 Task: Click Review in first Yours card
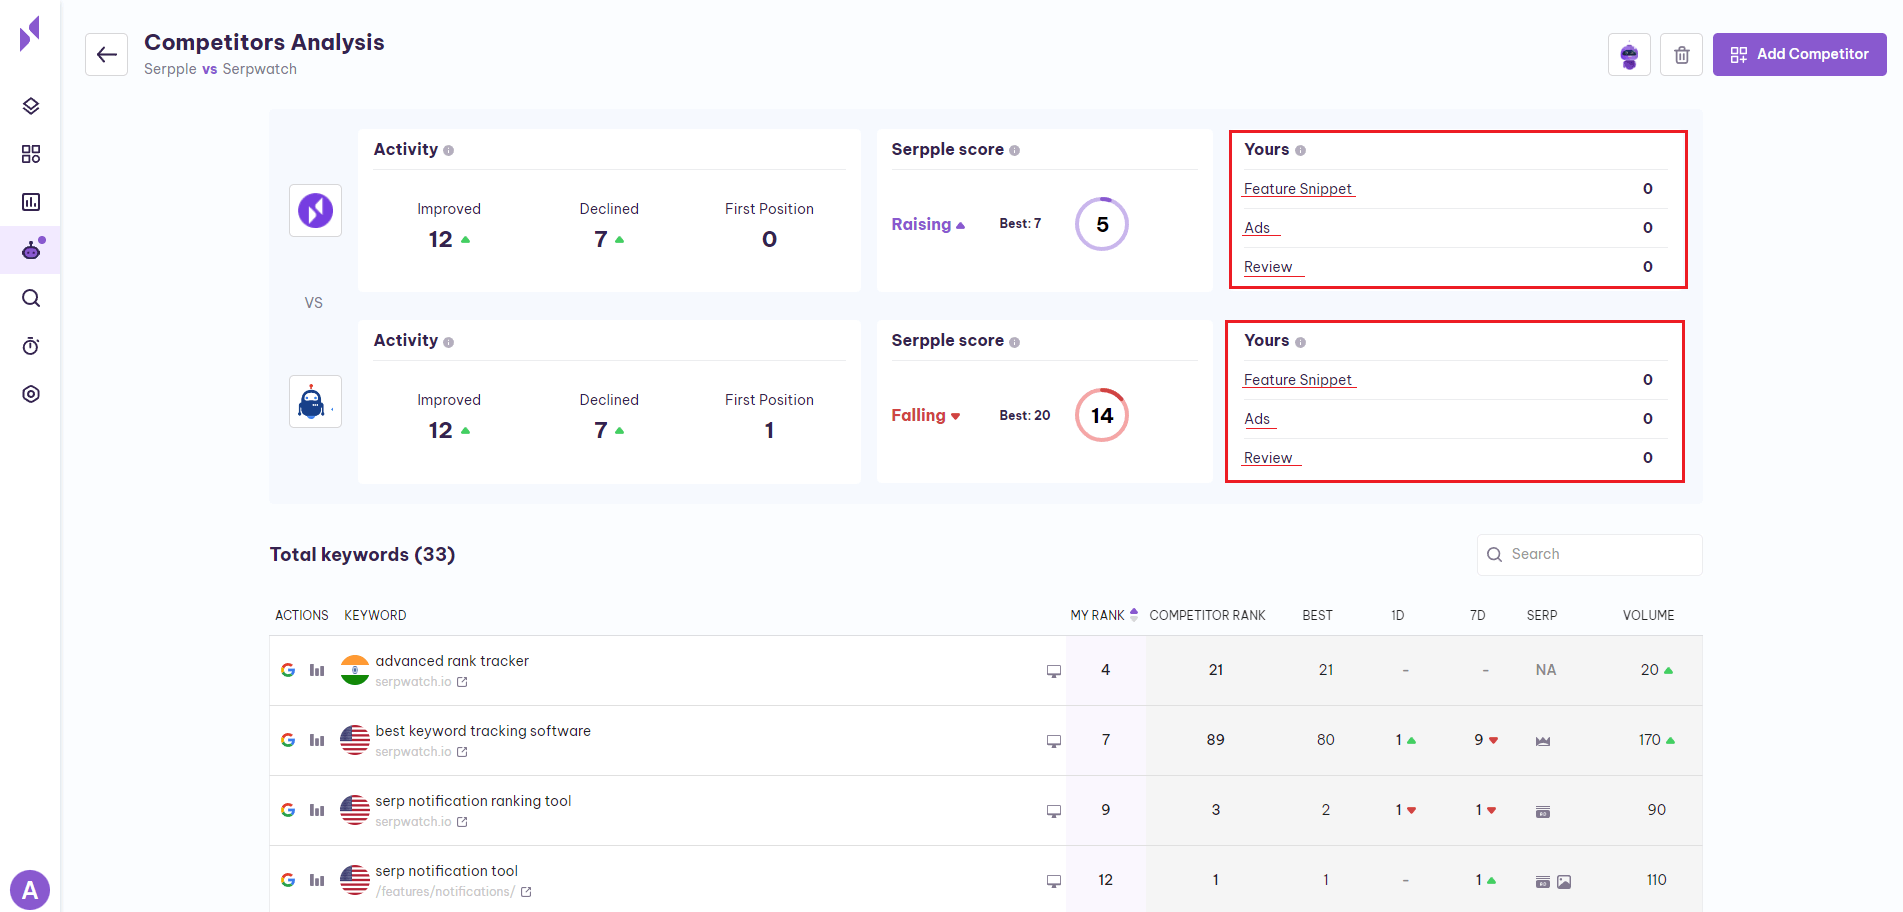pos(1268,267)
